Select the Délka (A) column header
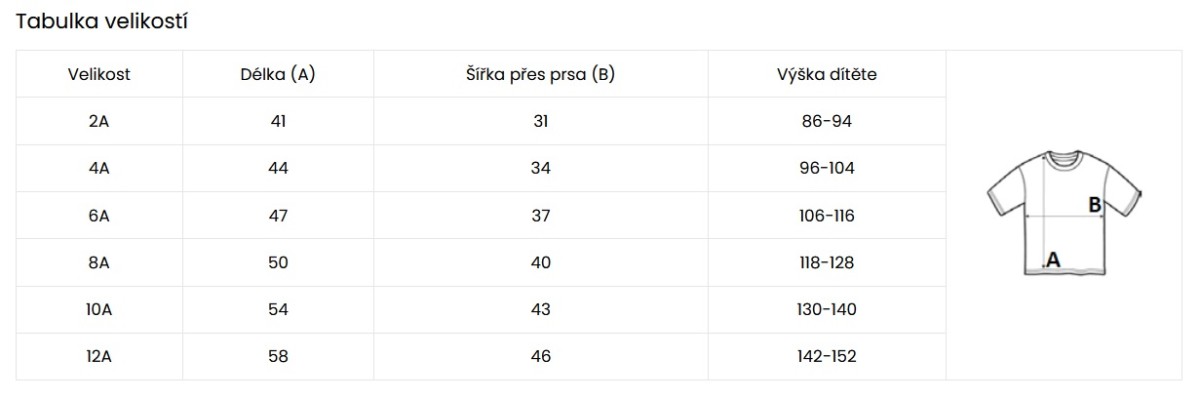 coord(278,74)
